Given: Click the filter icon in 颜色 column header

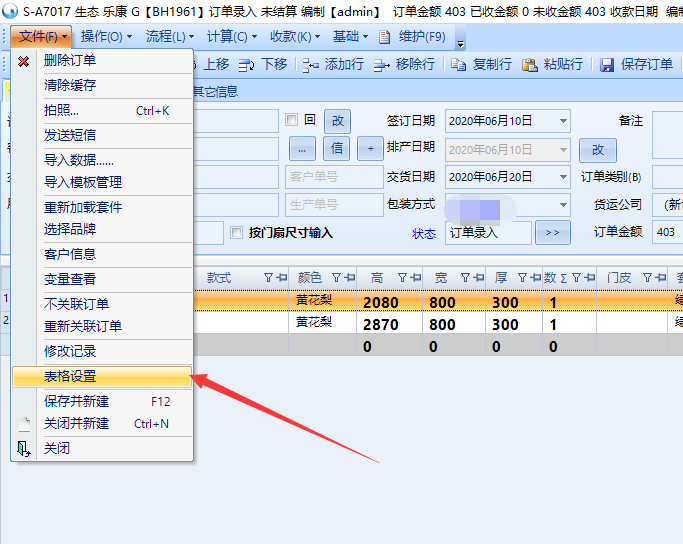Looking at the screenshot, I should click(336, 278).
